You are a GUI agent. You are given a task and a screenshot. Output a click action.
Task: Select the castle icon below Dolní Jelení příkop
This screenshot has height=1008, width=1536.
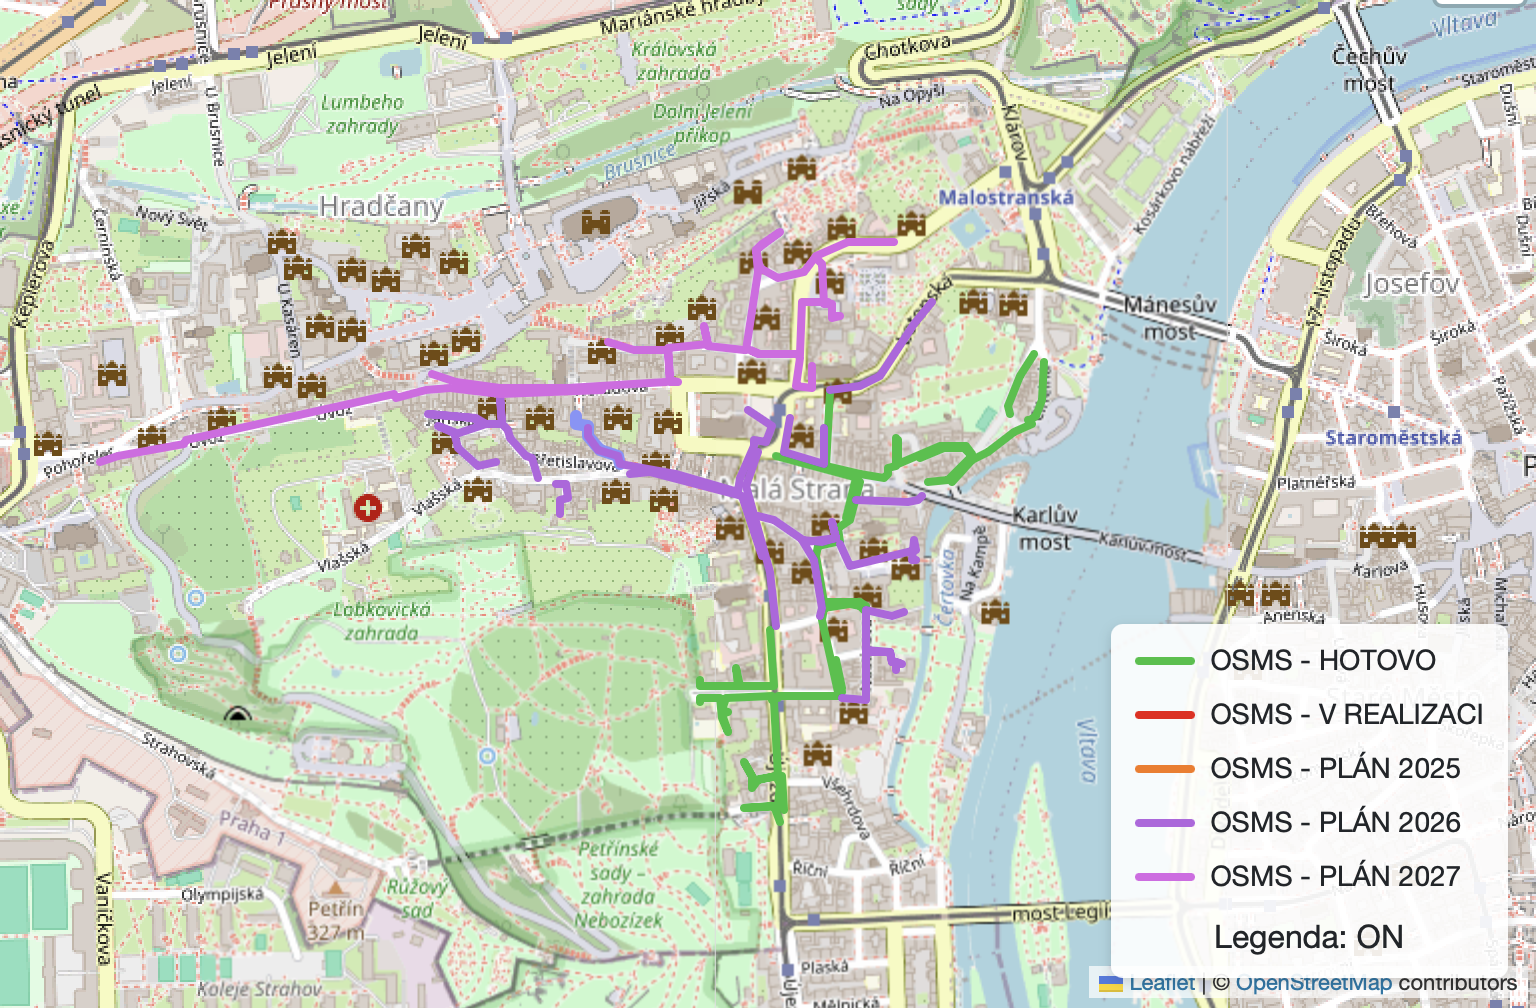tap(800, 167)
